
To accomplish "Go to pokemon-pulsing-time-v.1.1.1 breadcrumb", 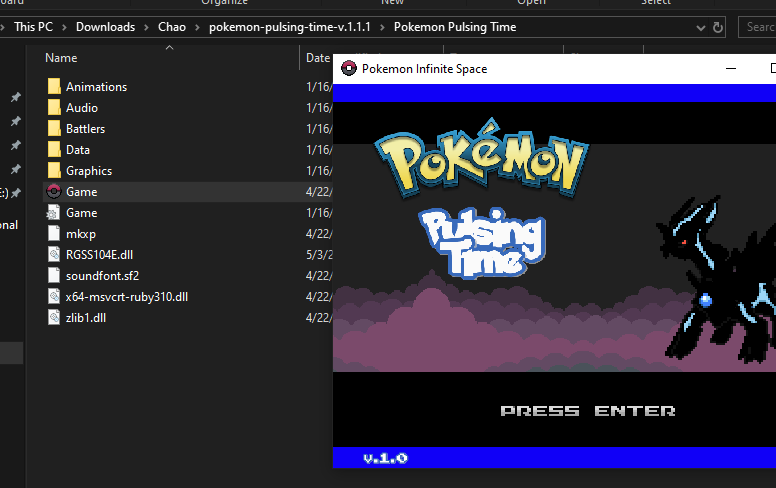I will tap(290, 27).
